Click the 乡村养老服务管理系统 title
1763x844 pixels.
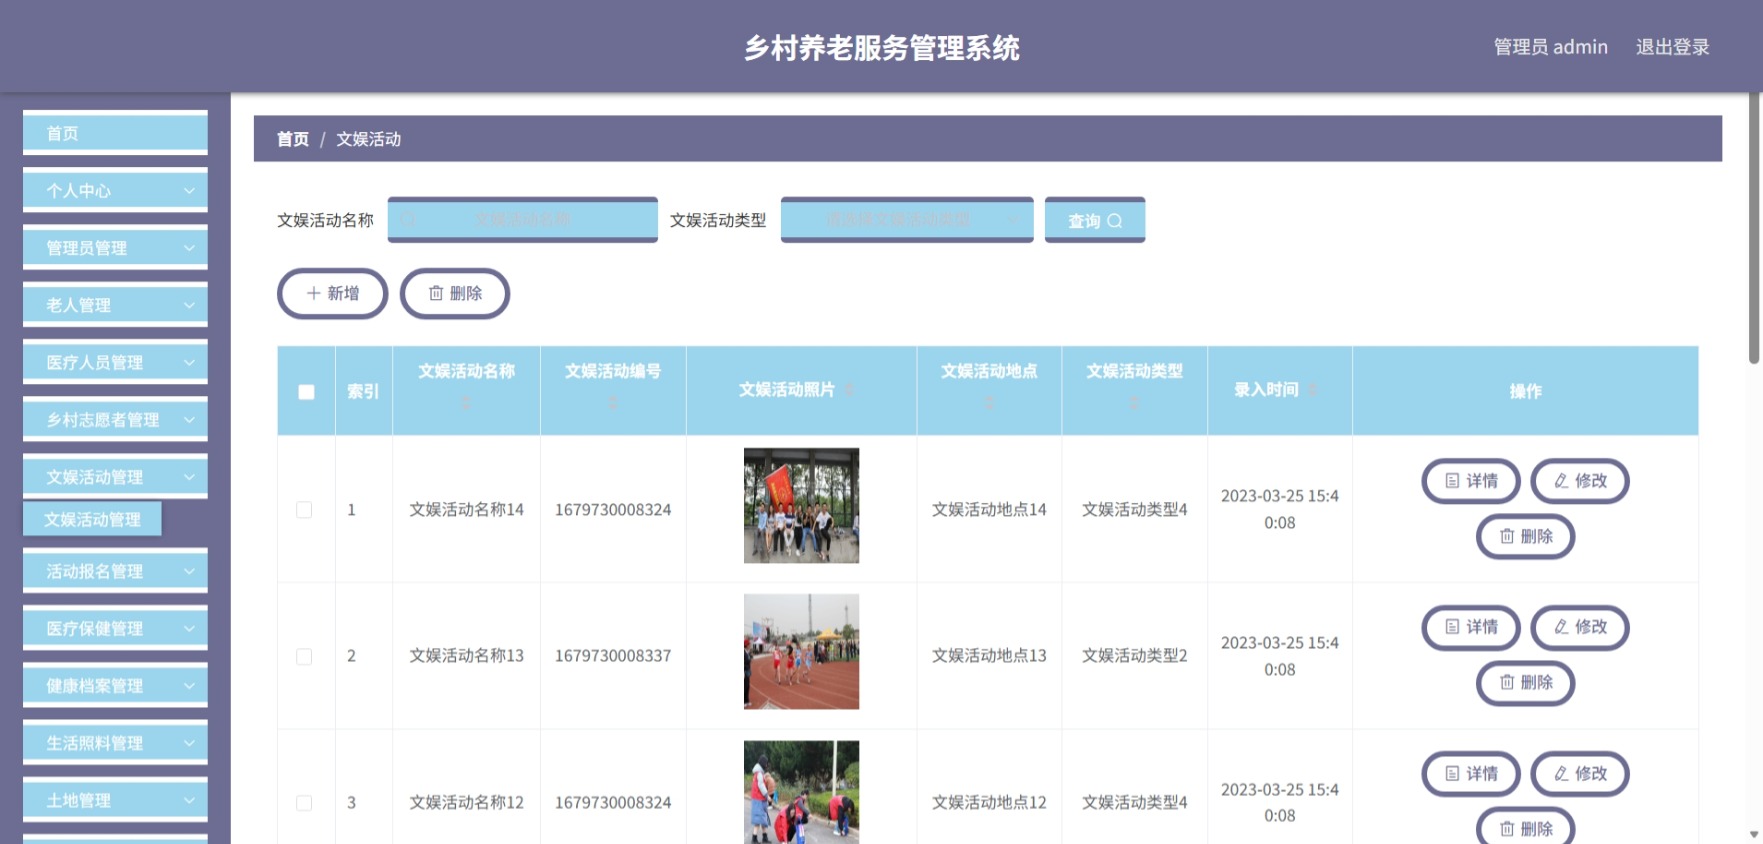(881, 48)
